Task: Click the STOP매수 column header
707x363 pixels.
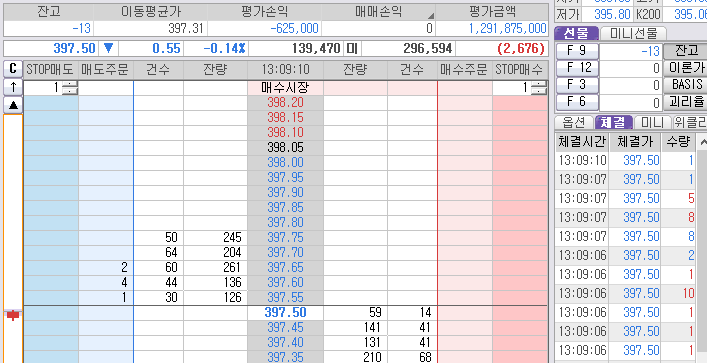Action: coord(520,69)
